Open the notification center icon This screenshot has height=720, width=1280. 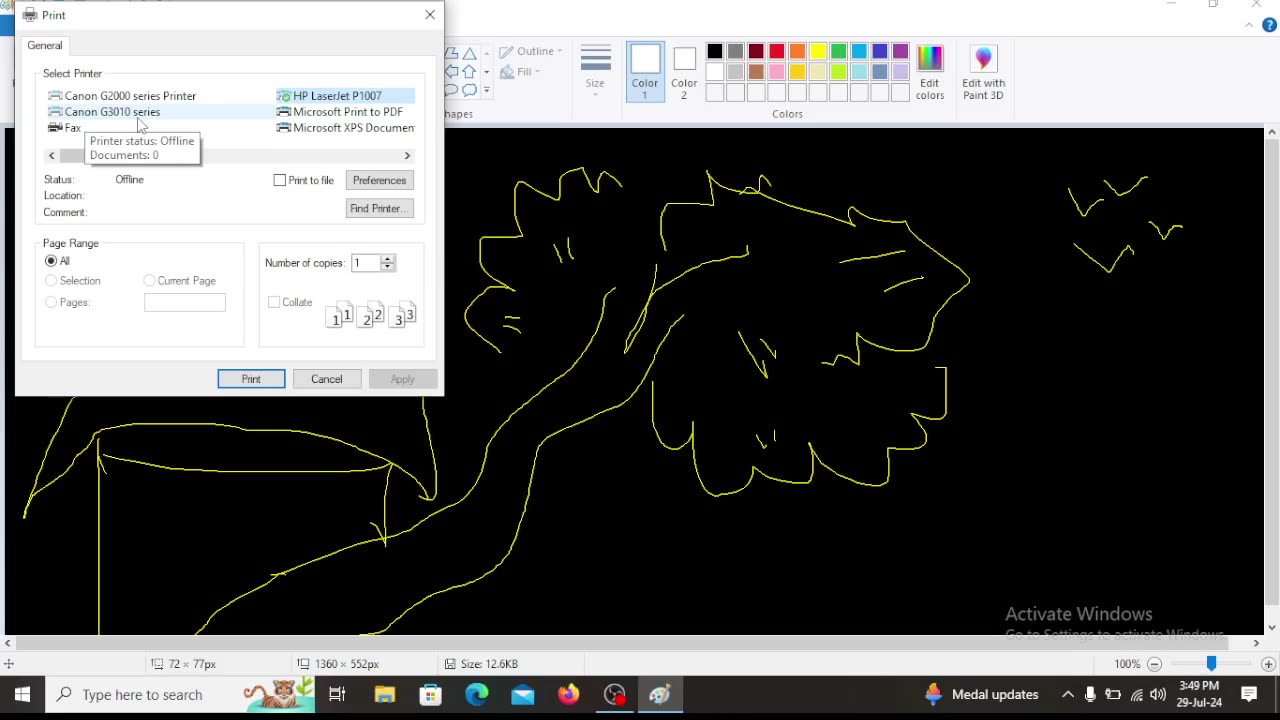[1249, 694]
